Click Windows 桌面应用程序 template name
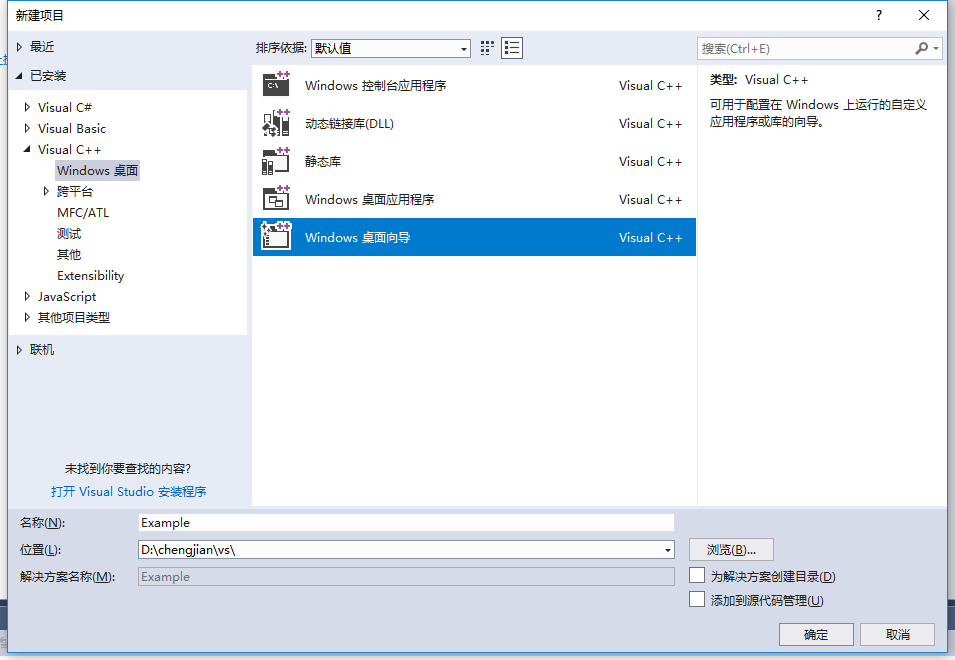Image resolution: width=955 pixels, height=660 pixels. (370, 200)
